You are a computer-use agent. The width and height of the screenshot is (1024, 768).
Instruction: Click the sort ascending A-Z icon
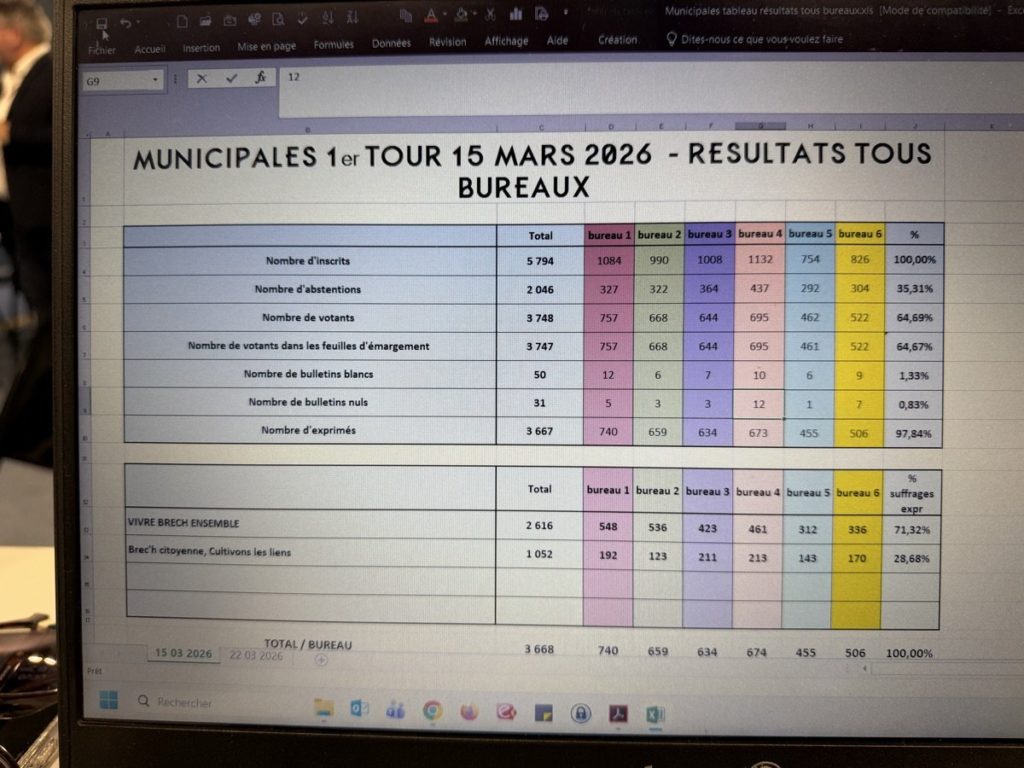[x=327, y=18]
